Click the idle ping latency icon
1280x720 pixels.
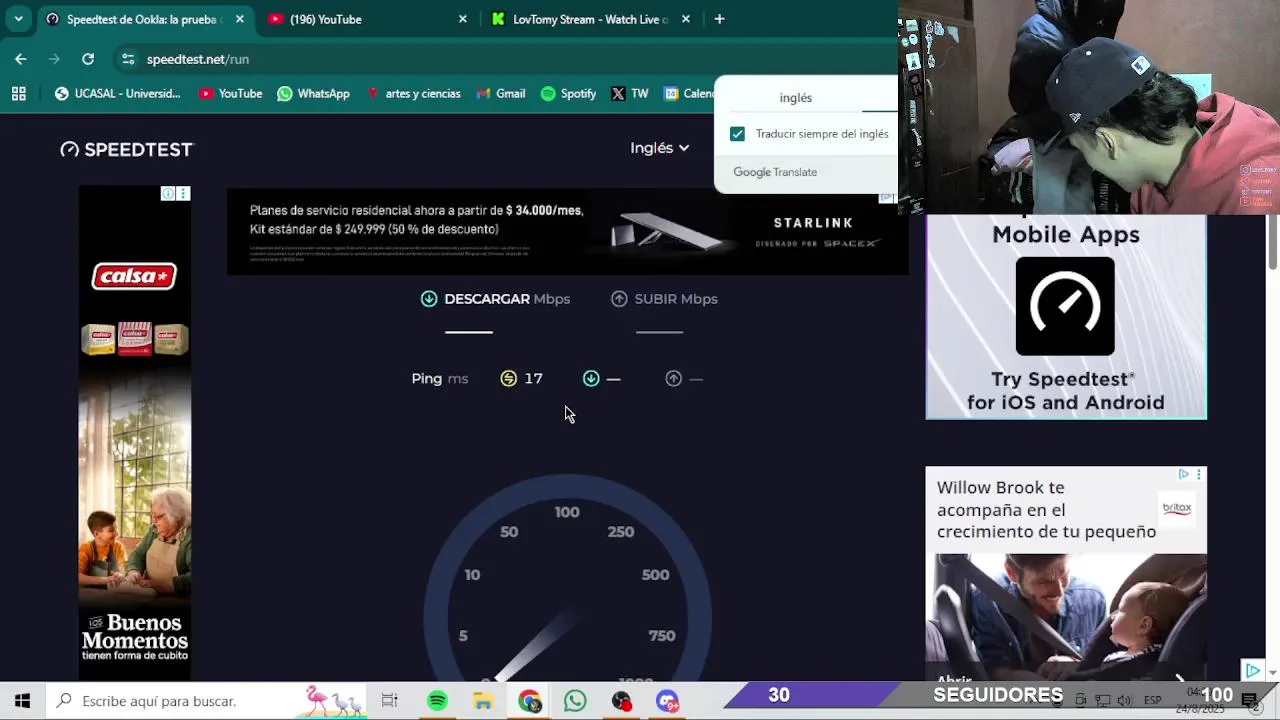click(x=509, y=378)
